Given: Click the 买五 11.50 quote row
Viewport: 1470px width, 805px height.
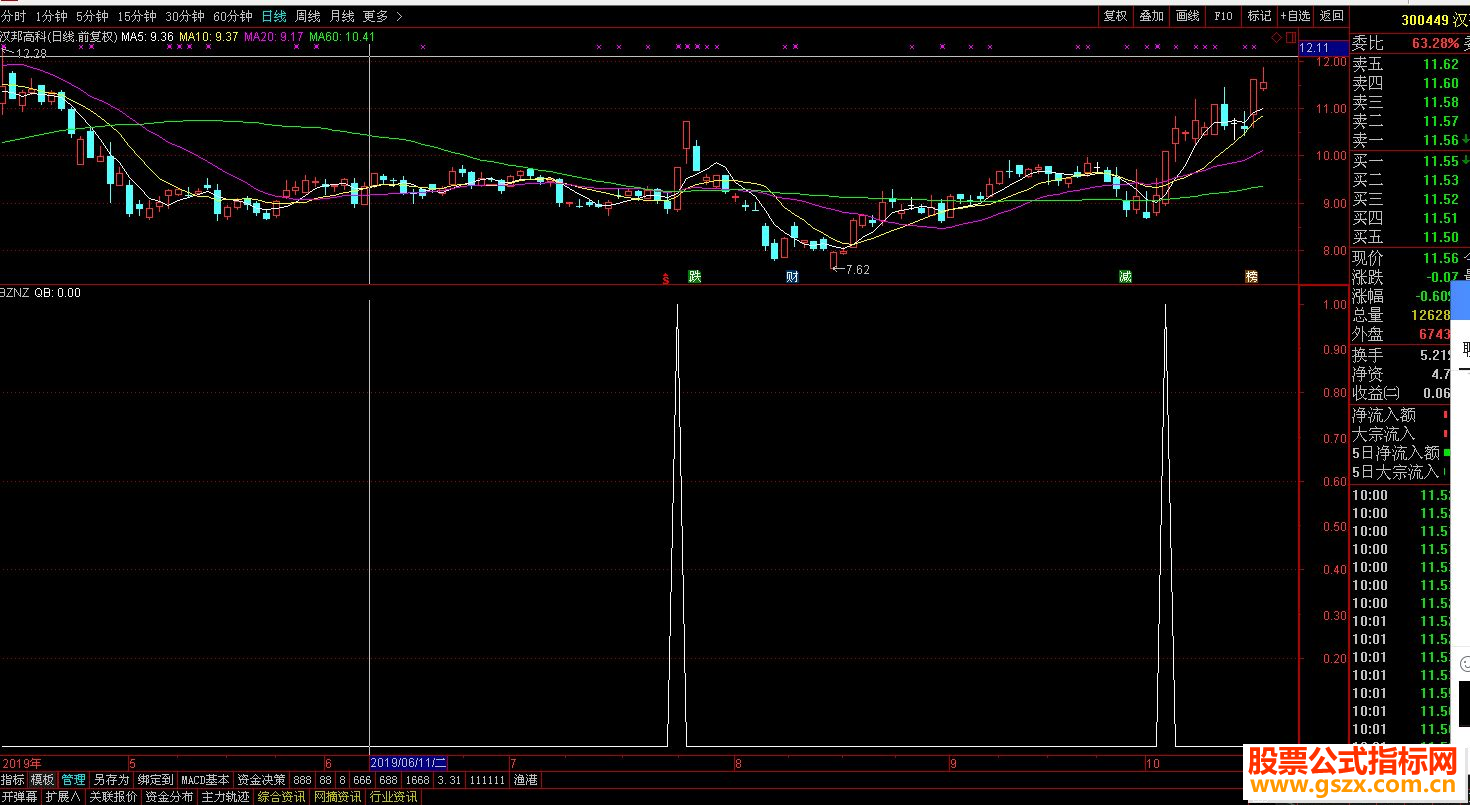Looking at the screenshot, I should click(1410, 237).
